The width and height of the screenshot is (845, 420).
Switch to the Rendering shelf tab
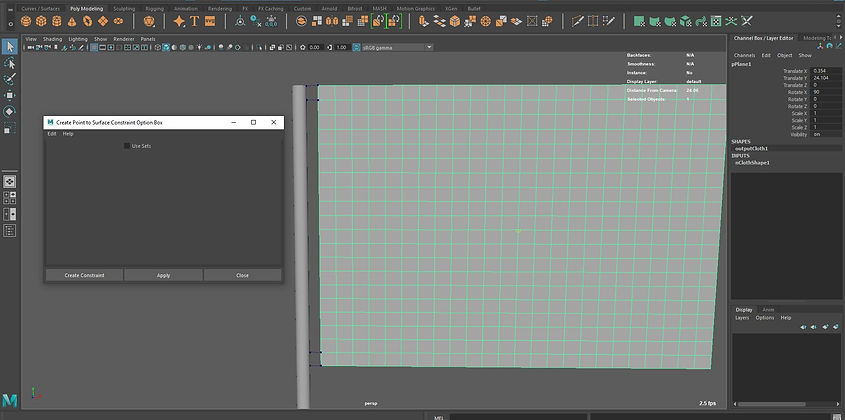[220, 9]
